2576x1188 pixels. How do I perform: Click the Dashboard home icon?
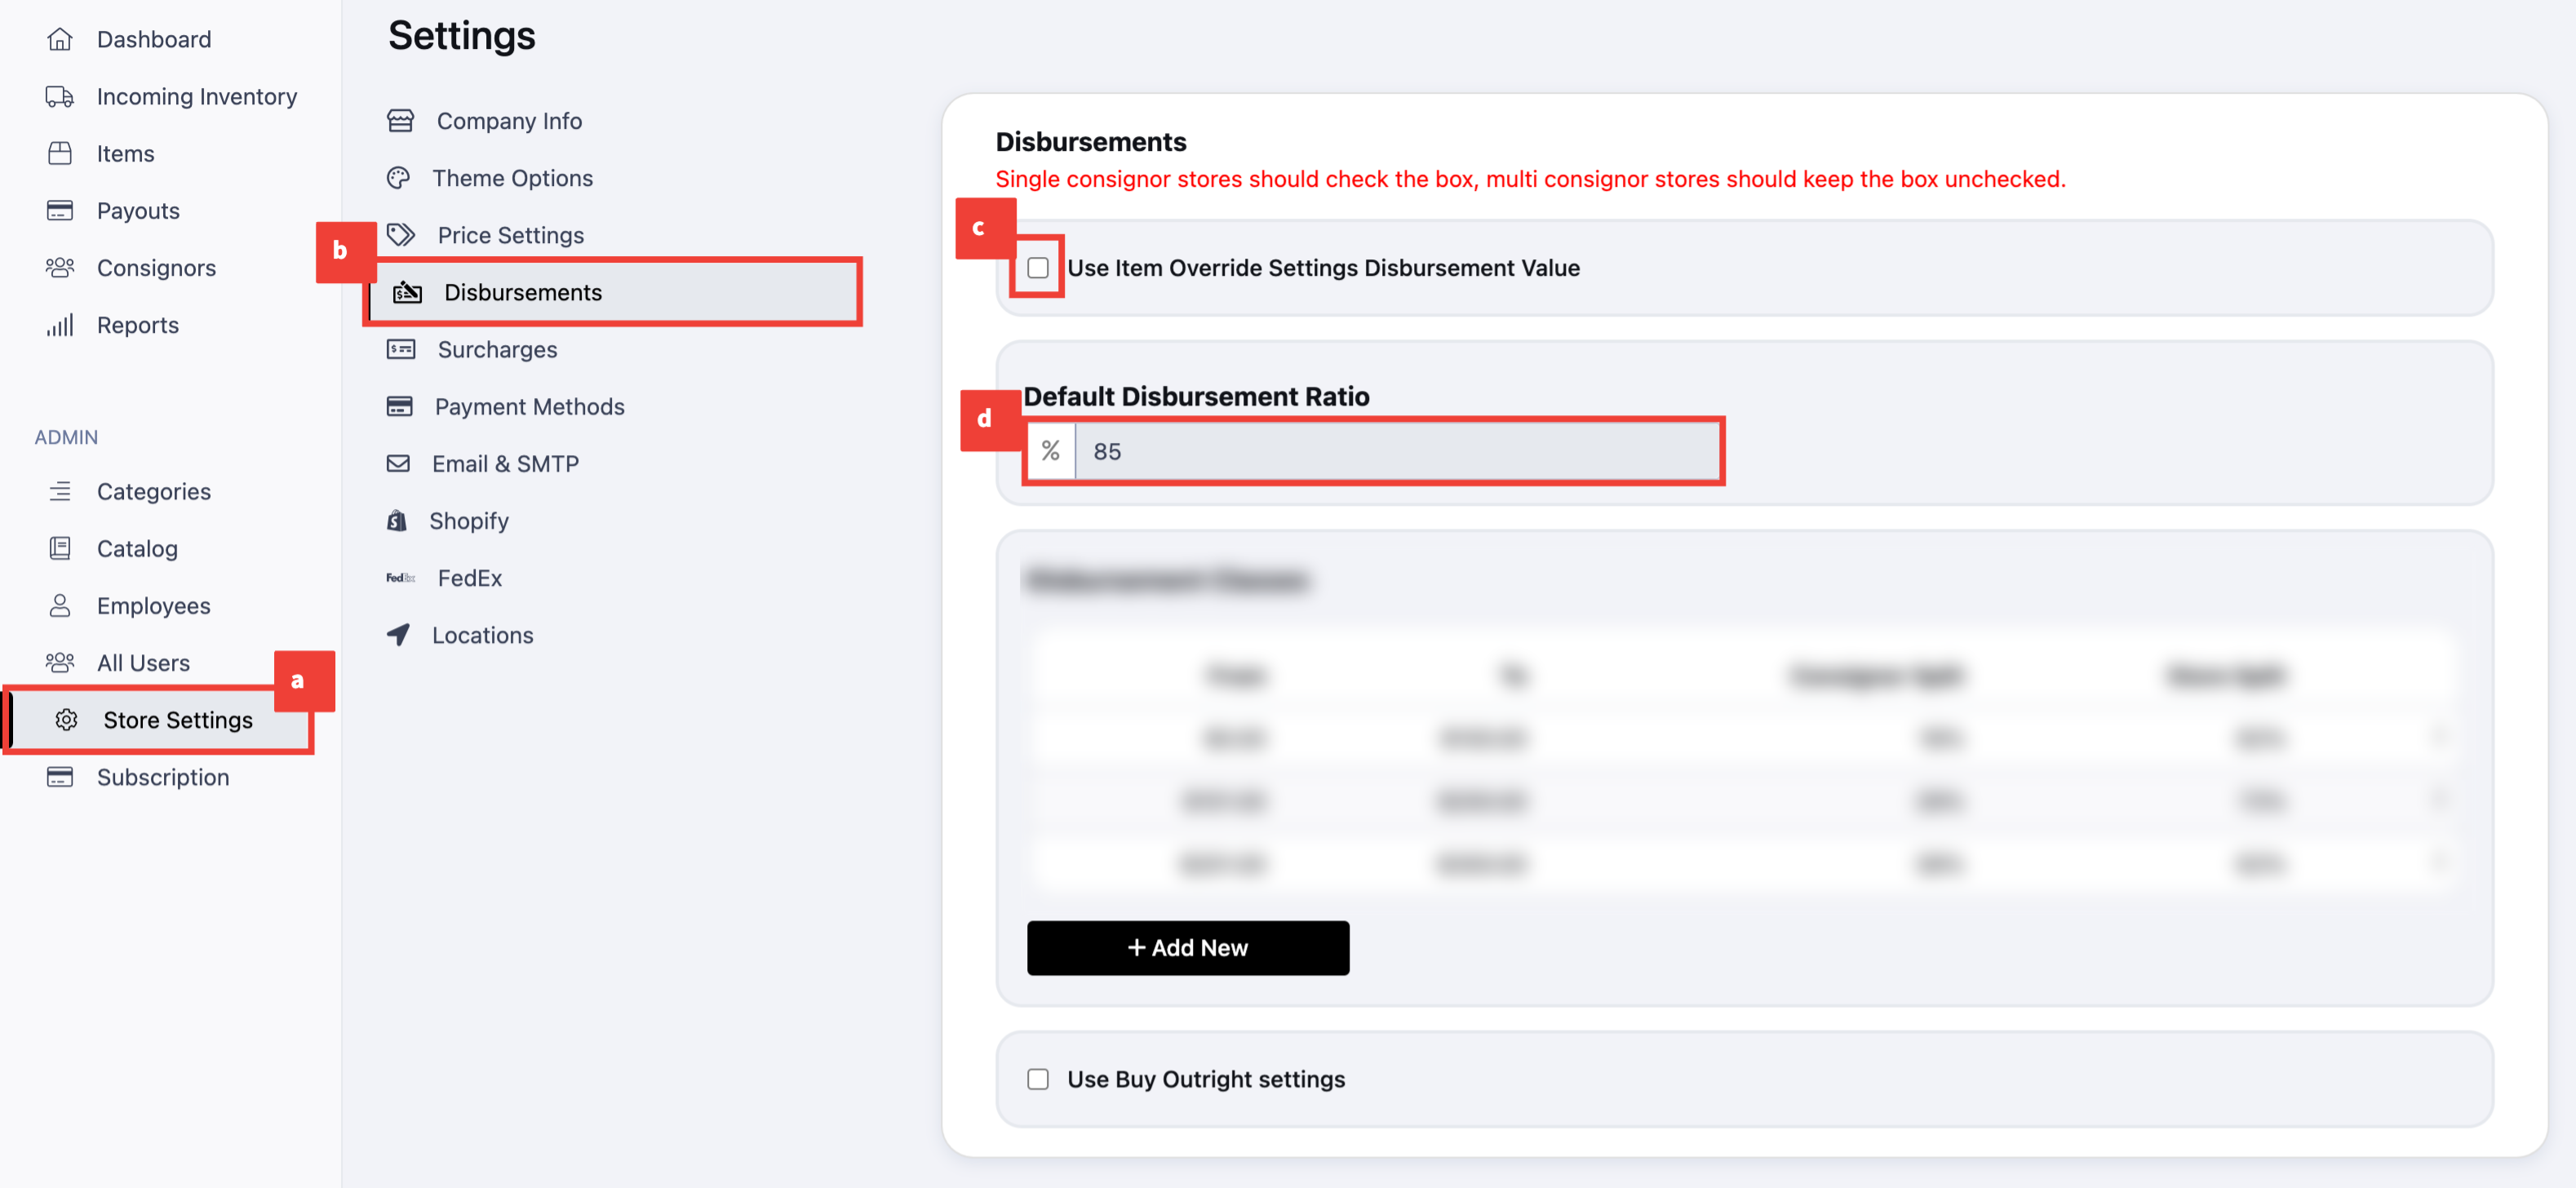tap(60, 39)
